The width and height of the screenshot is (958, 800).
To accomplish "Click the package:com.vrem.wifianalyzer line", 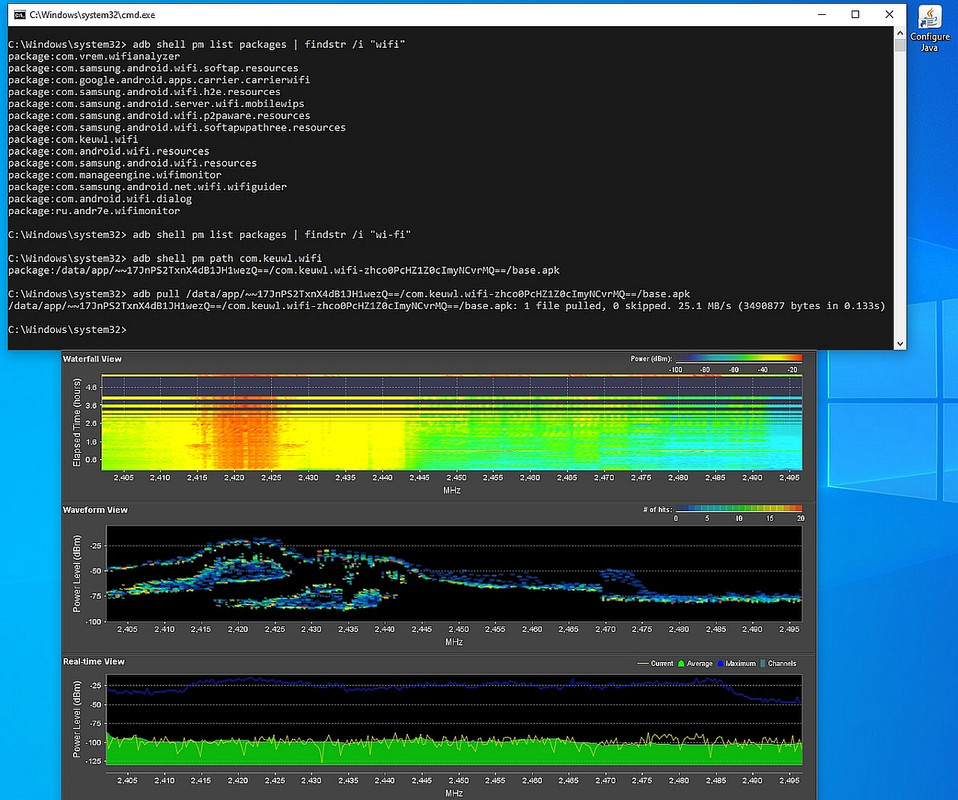I will tap(94, 56).
